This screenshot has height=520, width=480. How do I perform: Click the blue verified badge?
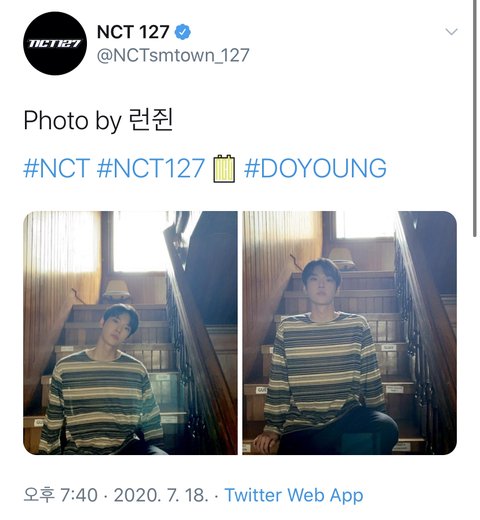(183, 32)
